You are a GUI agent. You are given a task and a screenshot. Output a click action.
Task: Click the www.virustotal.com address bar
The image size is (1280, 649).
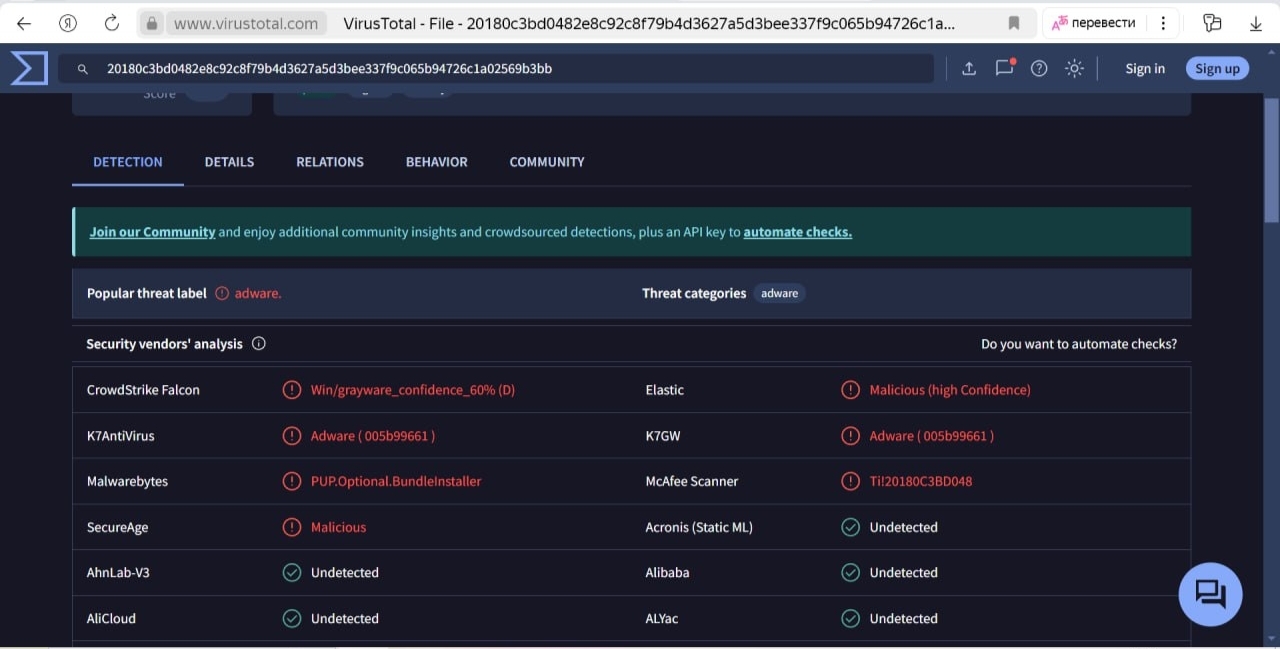[246, 23]
